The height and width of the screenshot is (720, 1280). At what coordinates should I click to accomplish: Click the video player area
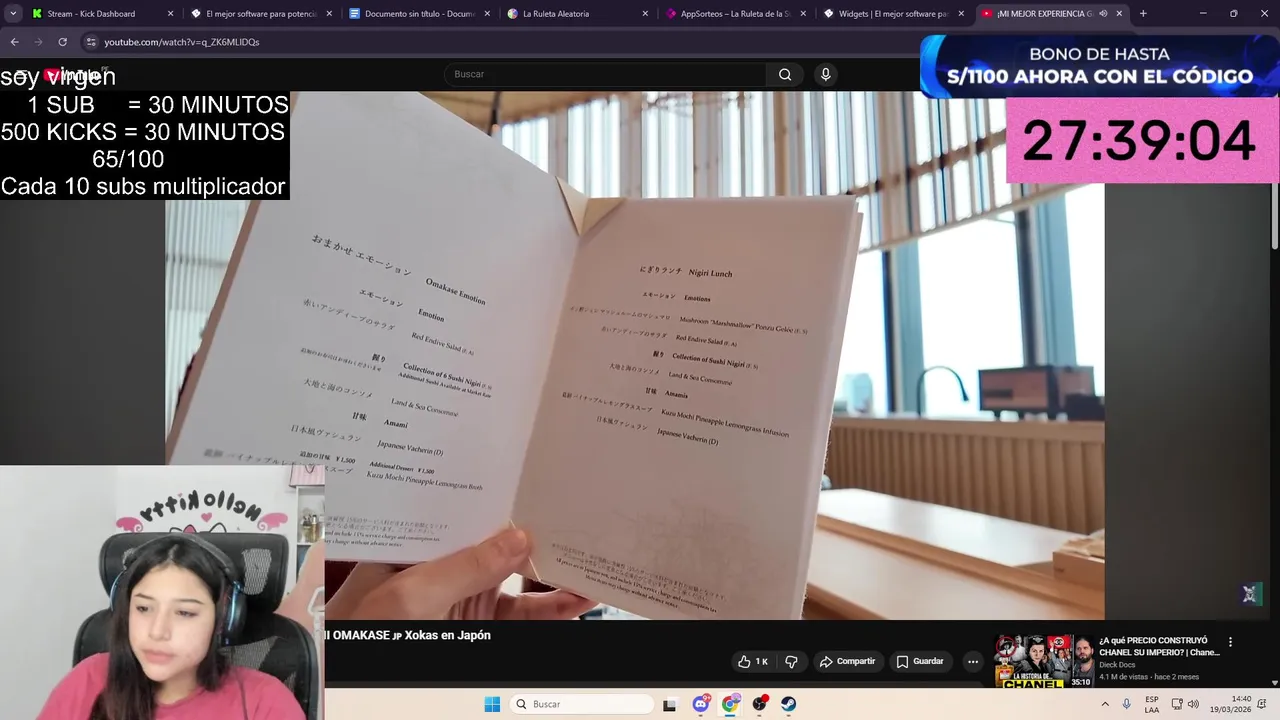635,355
